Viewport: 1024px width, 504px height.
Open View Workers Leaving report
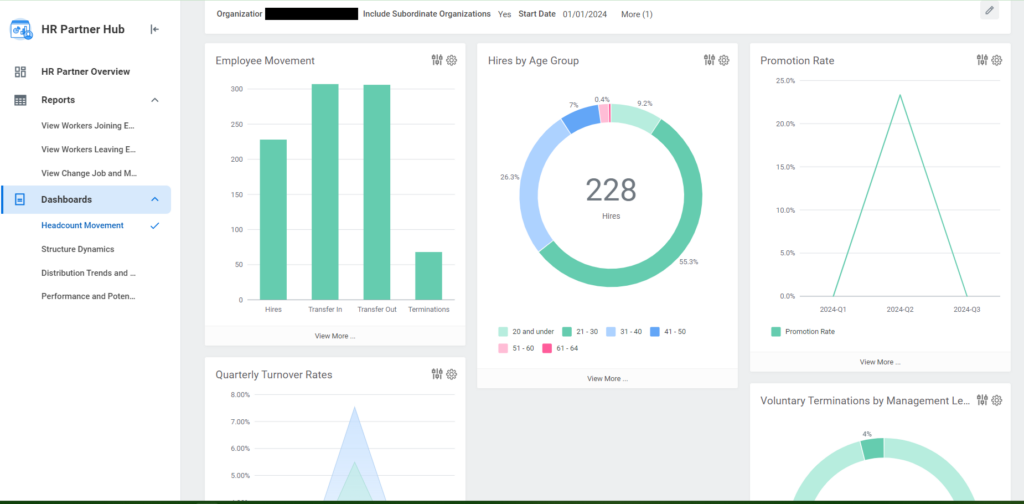[x=88, y=150]
